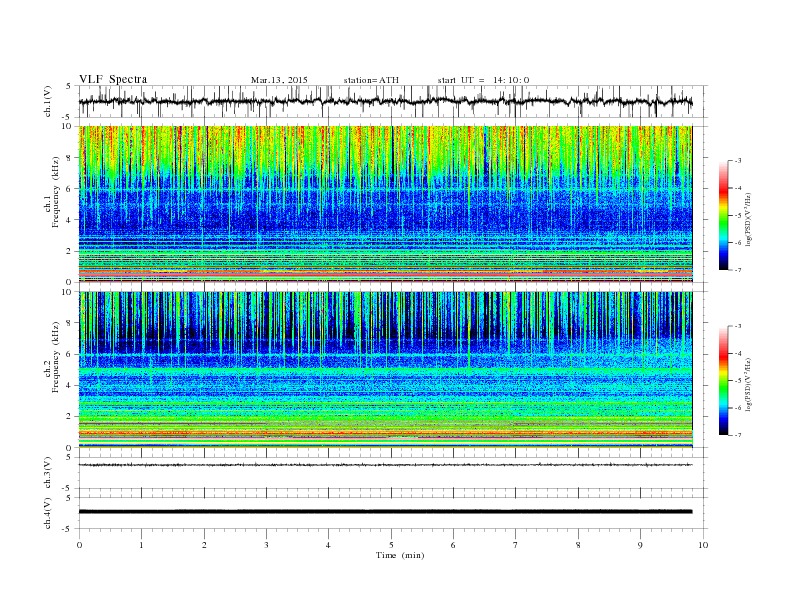Click the "ch.4(V)" axis label
The height and width of the screenshot is (612, 792).
coord(48,513)
